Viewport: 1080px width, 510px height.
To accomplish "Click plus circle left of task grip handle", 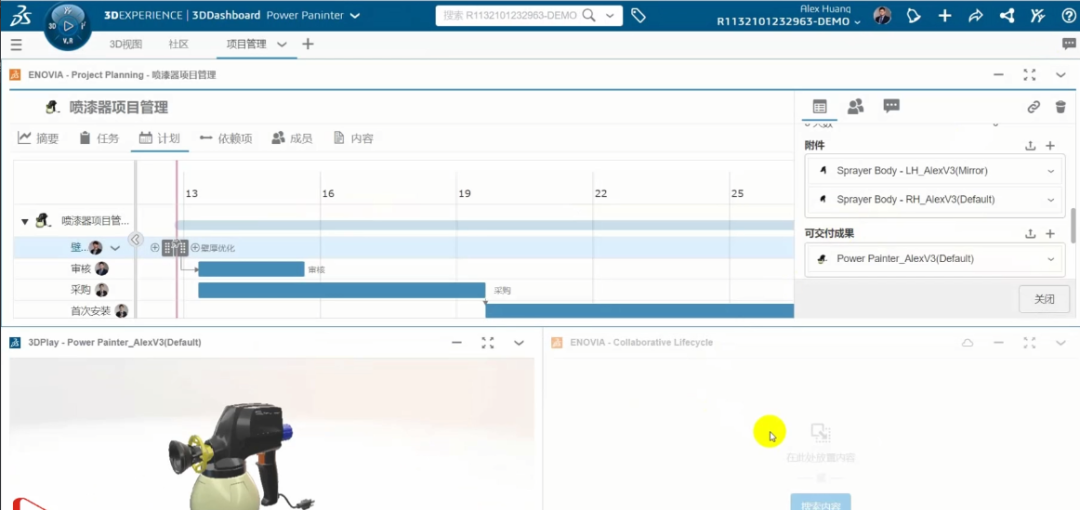I will coord(155,247).
